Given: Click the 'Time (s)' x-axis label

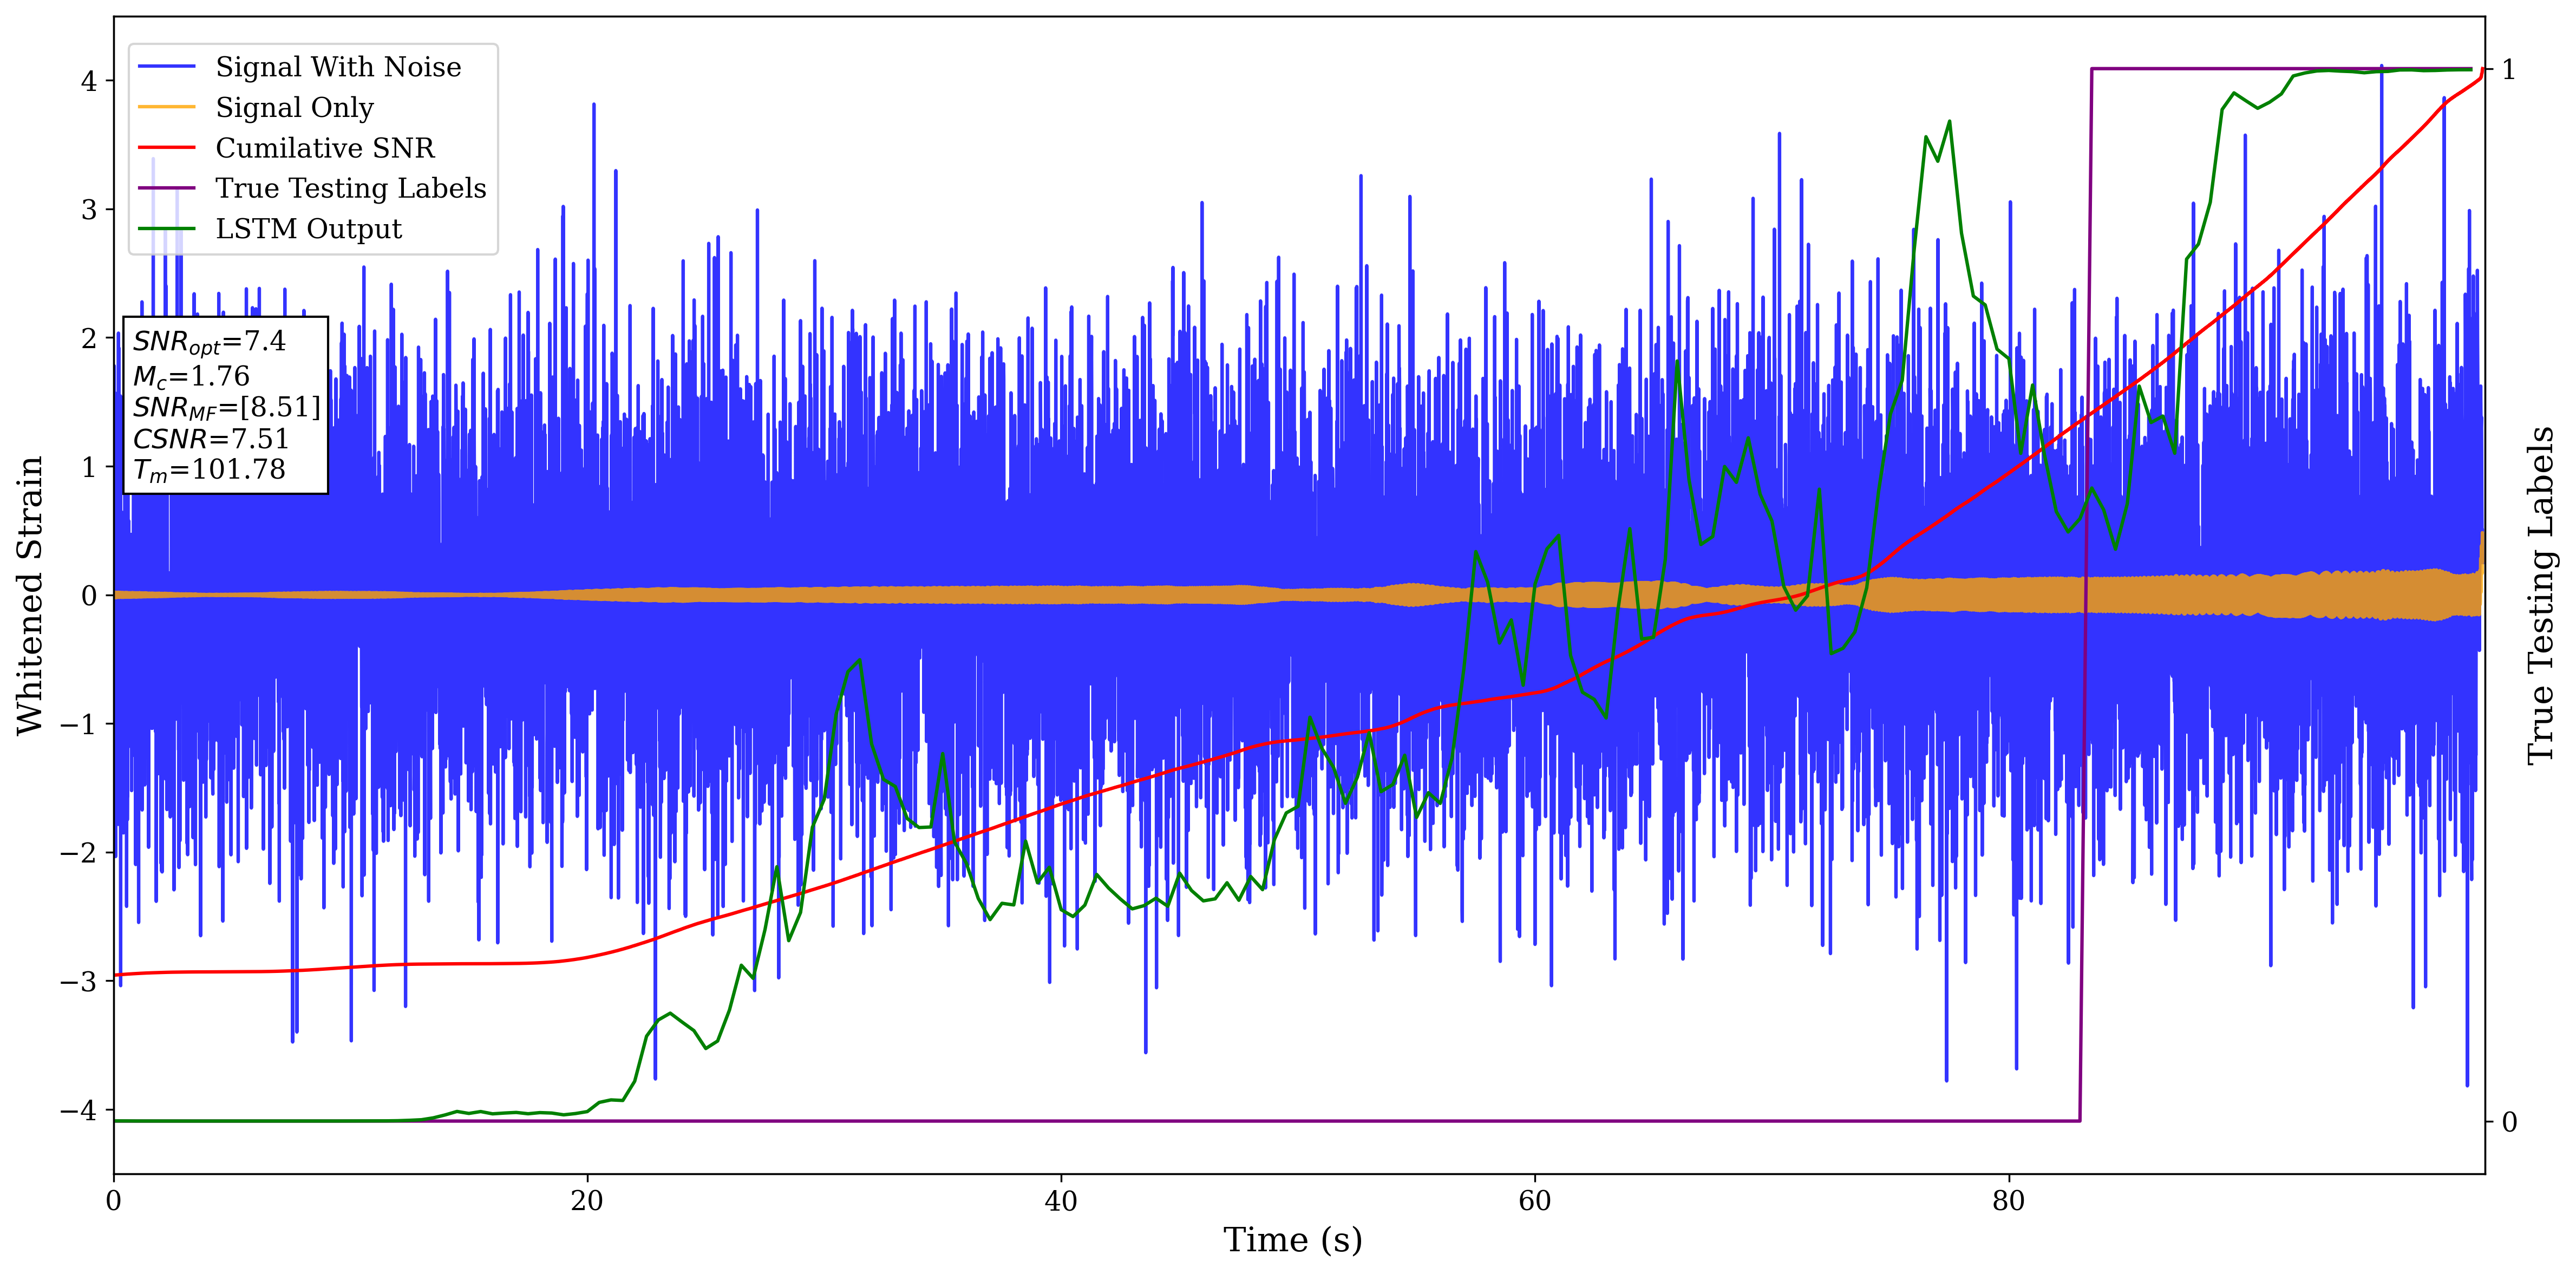Looking at the screenshot, I should click(x=1292, y=1240).
